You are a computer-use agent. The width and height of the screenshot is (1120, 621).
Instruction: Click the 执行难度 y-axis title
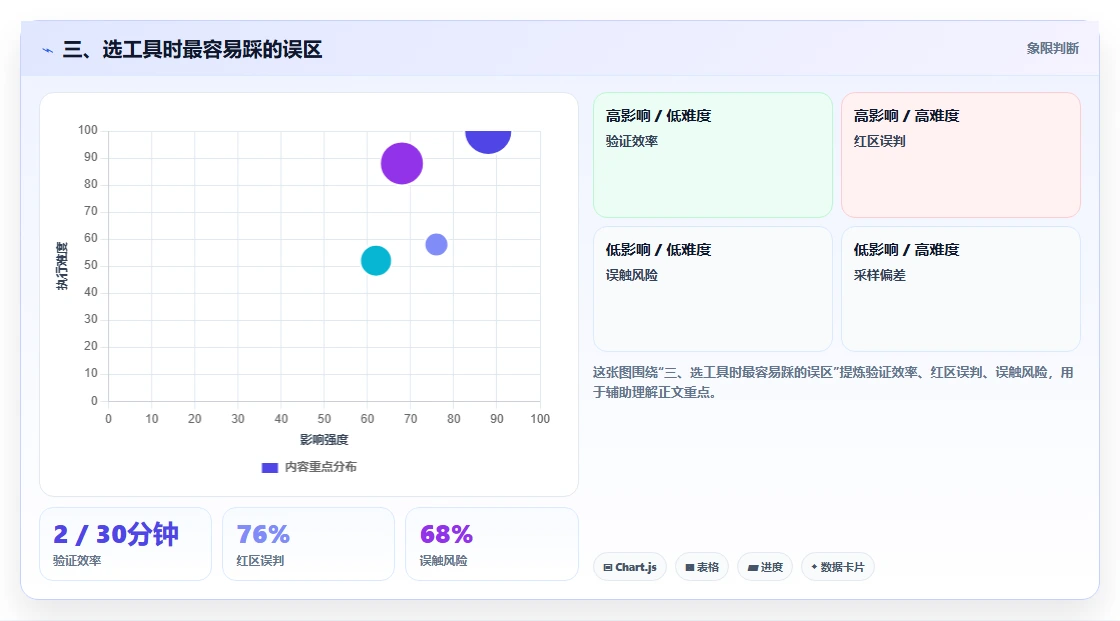click(62, 266)
